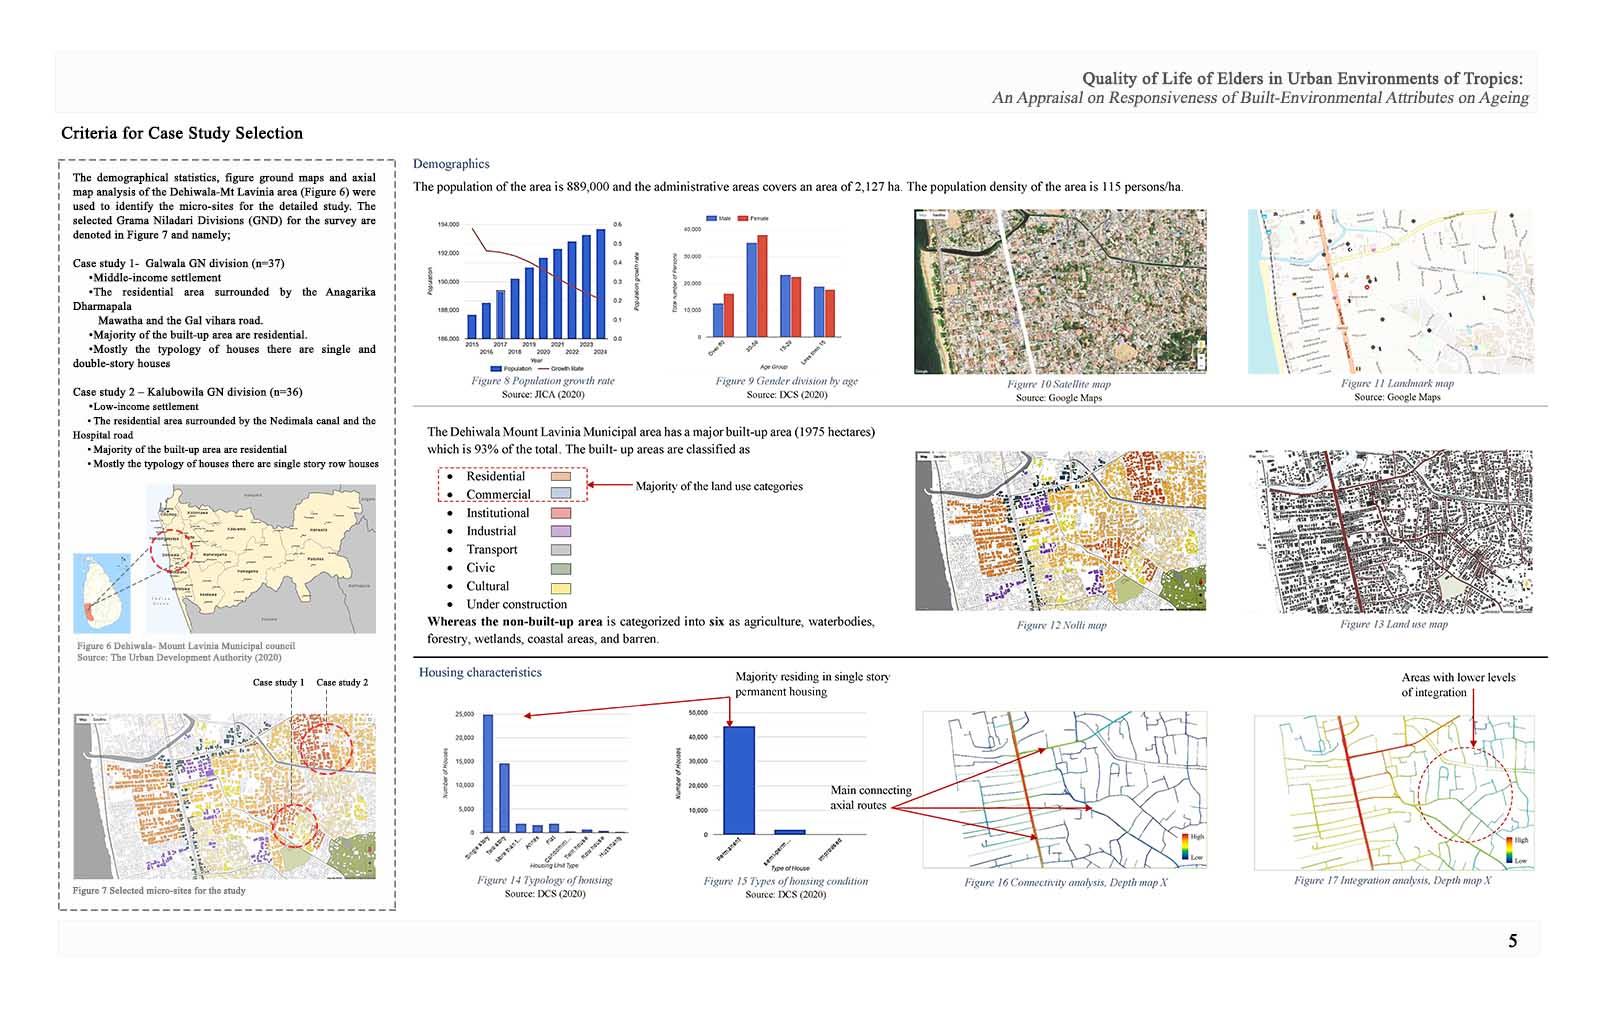This screenshot has height=1029, width=1600.
Task: Click the Figure 7 selected micro-sites map
Action: click(x=226, y=798)
